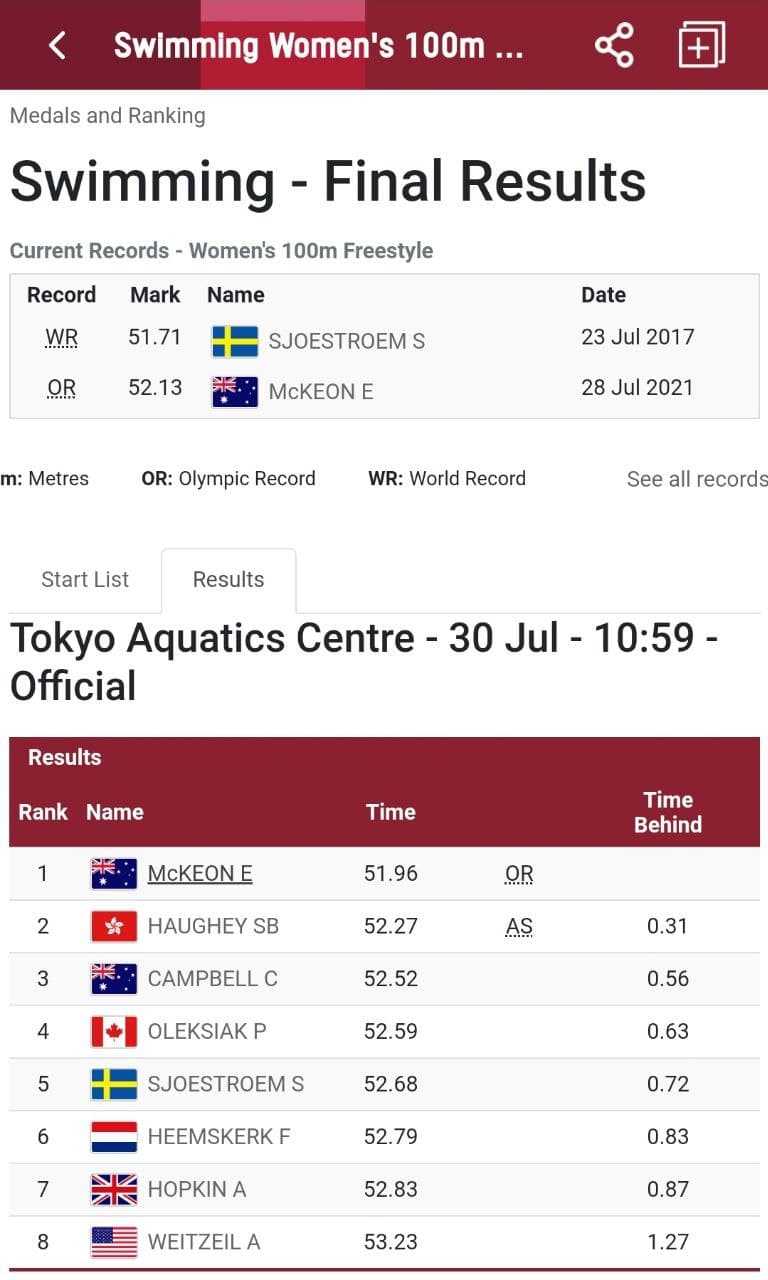This screenshot has width=768, height=1280.
Task: Tap the add-to-collection plus icon
Action: point(701,45)
